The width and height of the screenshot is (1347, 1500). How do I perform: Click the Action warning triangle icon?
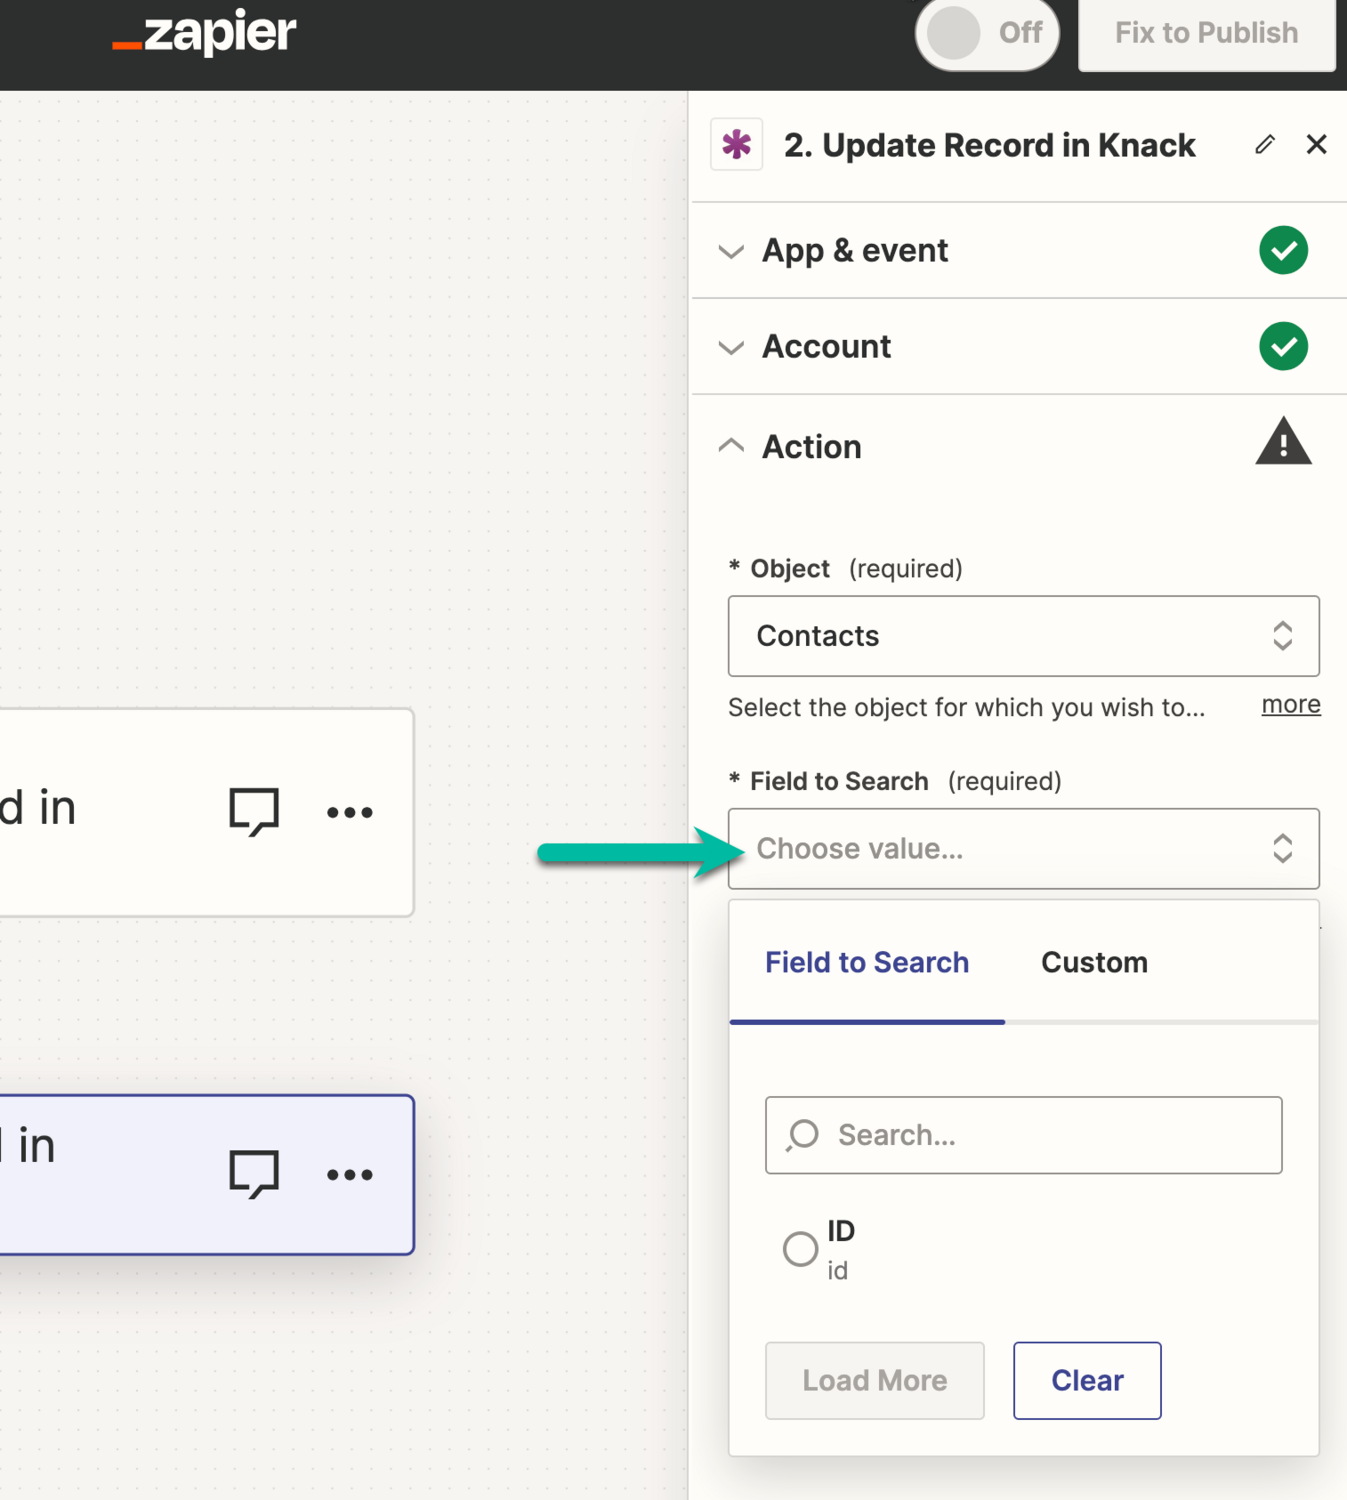click(1283, 443)
